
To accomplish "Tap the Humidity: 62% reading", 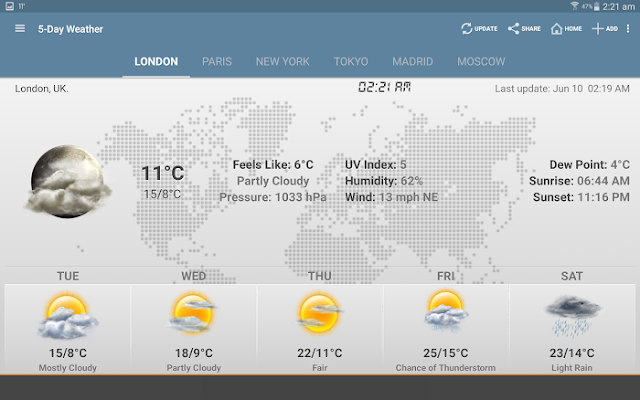I will pos(384,181).
